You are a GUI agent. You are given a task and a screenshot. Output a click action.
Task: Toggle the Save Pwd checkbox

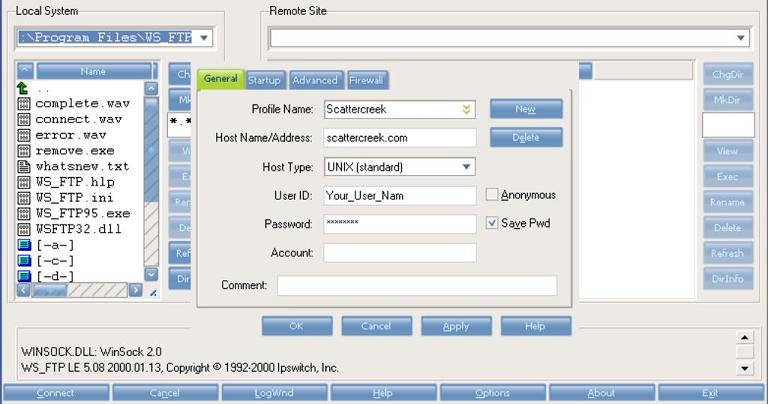point(491,223)
